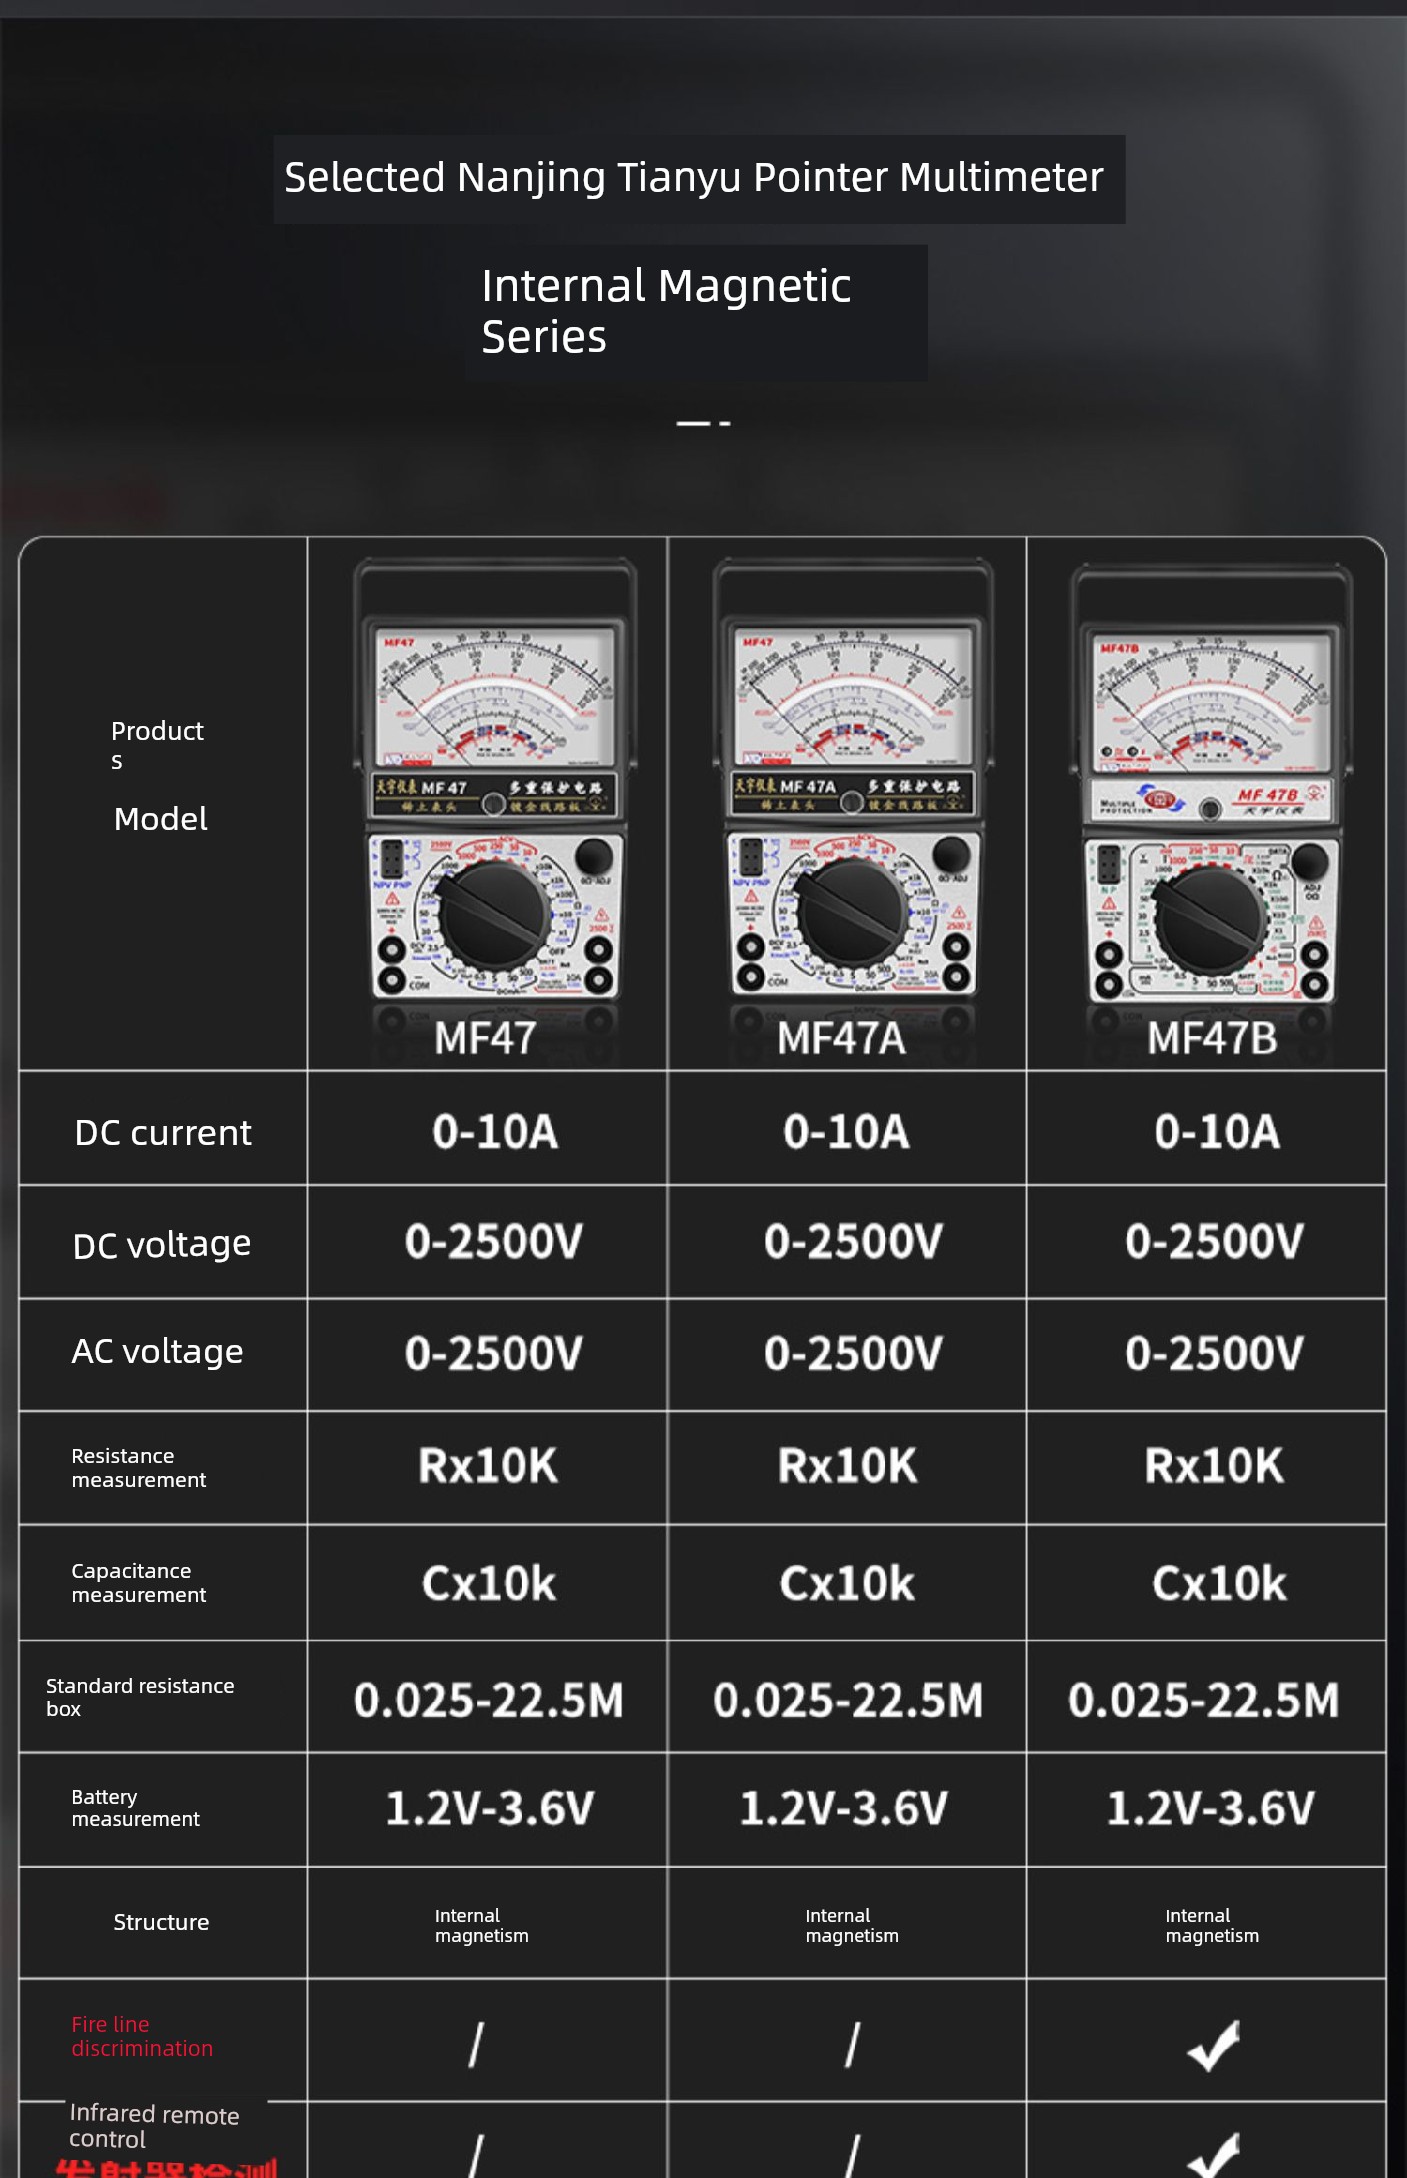
Task: Click the MF47 fire line discrimination slash
Action: coord(477,2044)
